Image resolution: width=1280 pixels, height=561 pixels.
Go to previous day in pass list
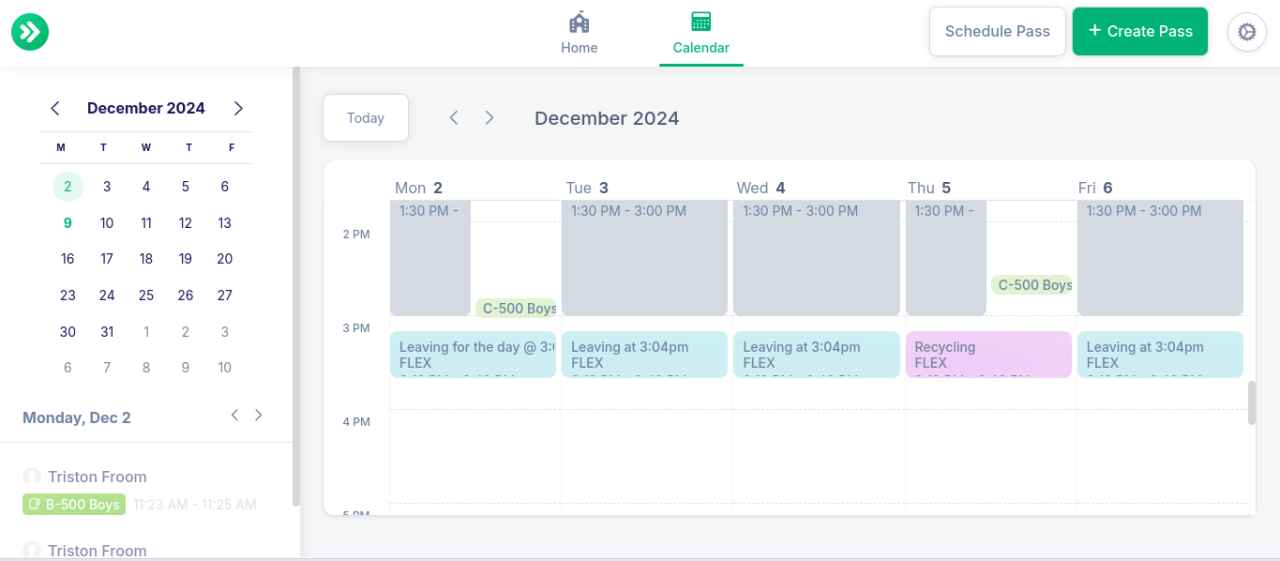point(235,415)
